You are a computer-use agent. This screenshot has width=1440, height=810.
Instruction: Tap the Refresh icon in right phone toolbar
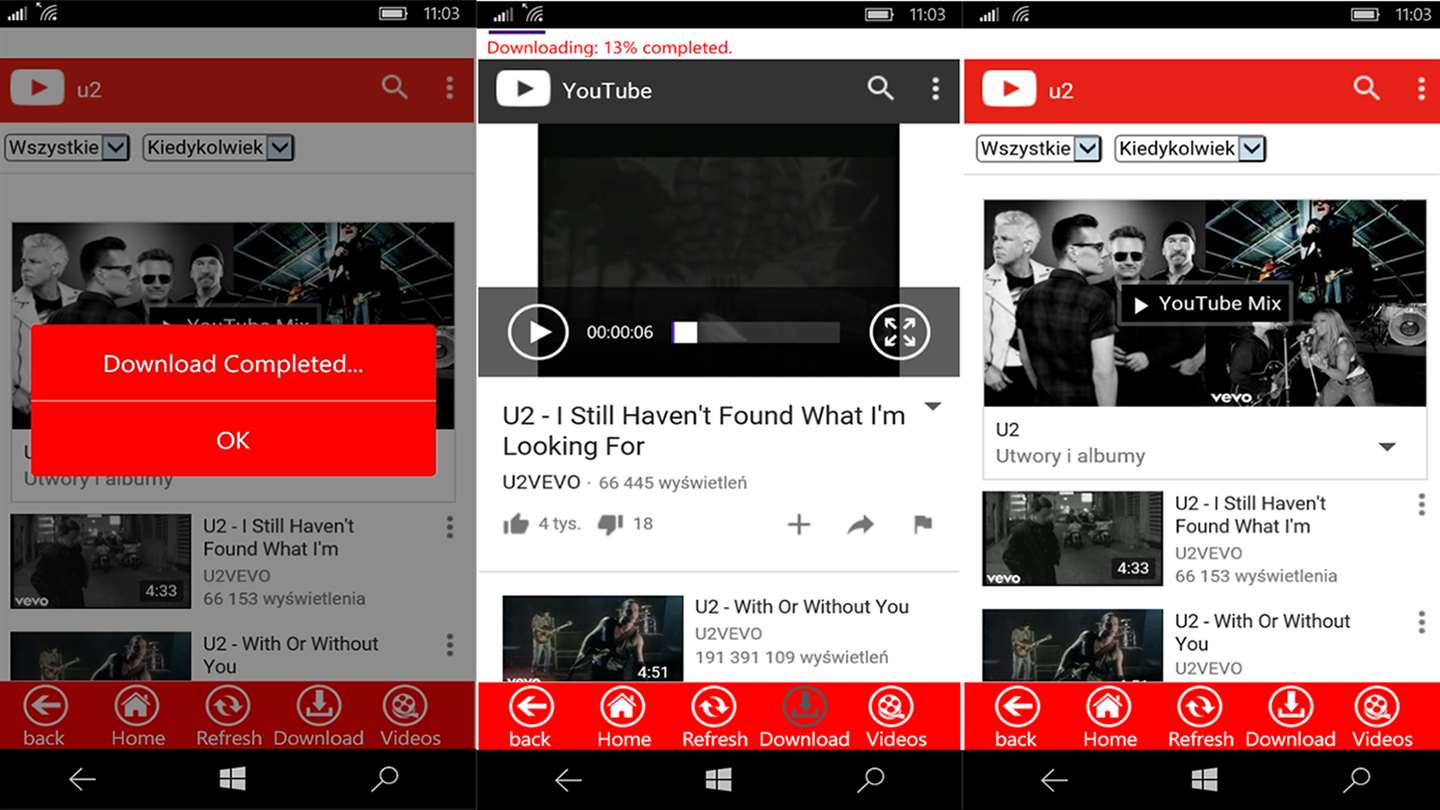coord(1200,708)
